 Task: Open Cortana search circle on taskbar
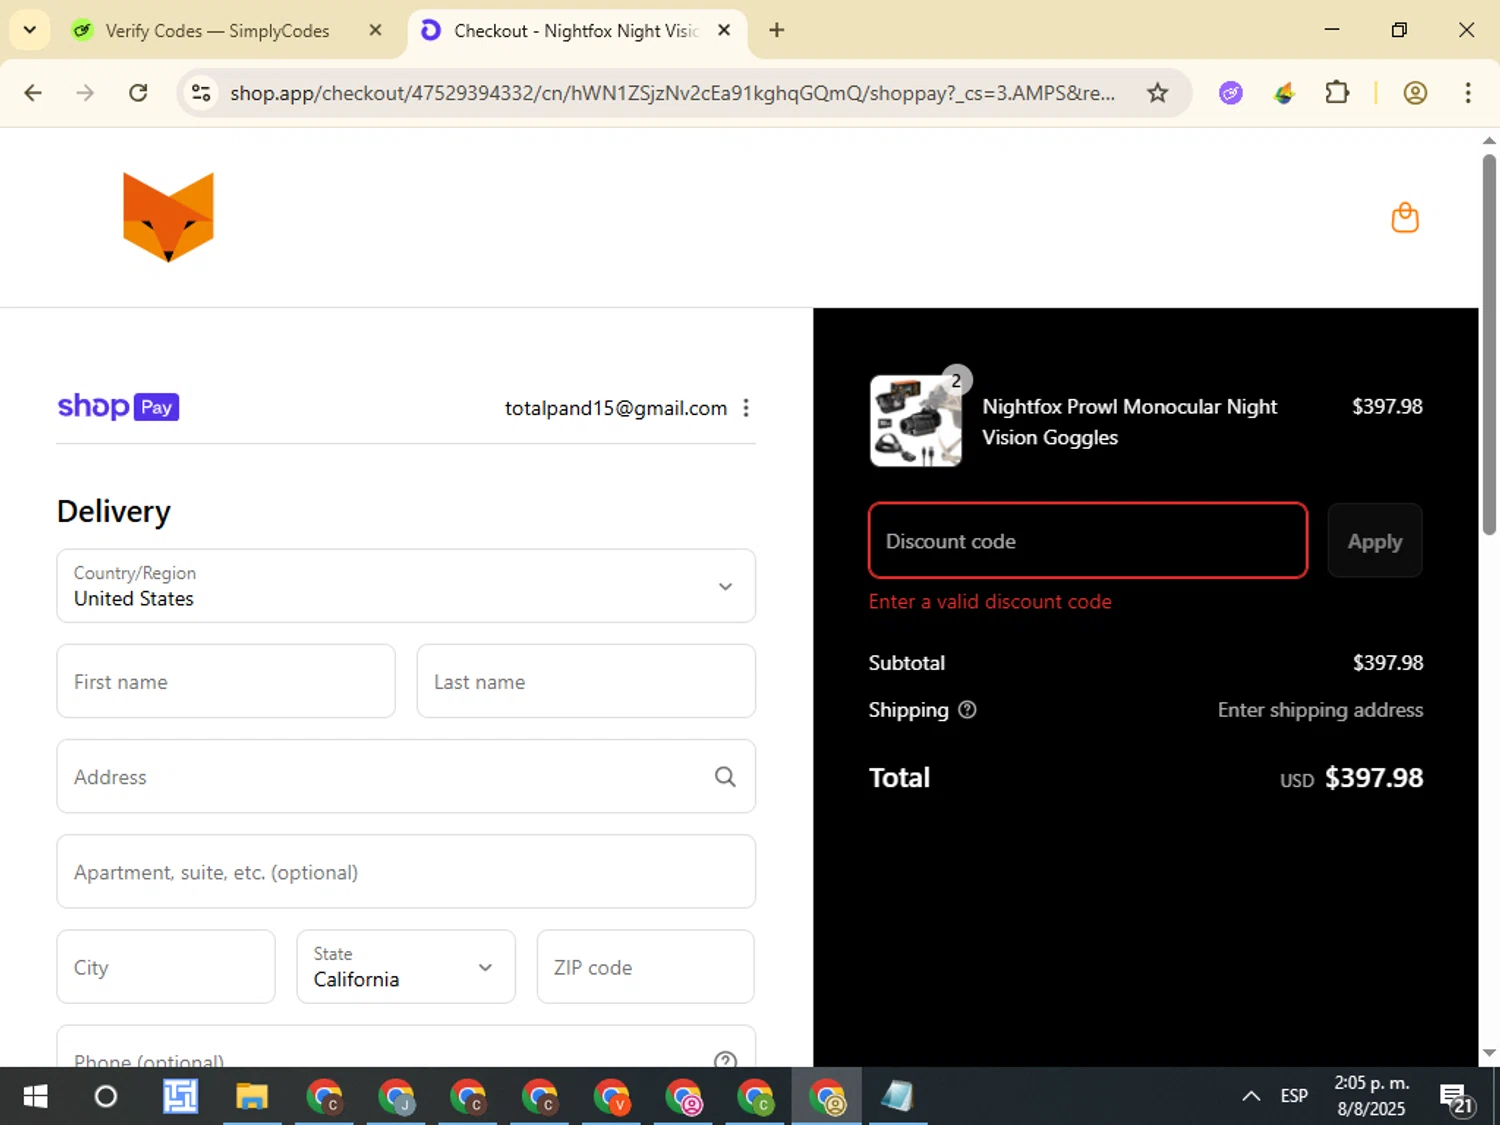(x=105, y=1097)
